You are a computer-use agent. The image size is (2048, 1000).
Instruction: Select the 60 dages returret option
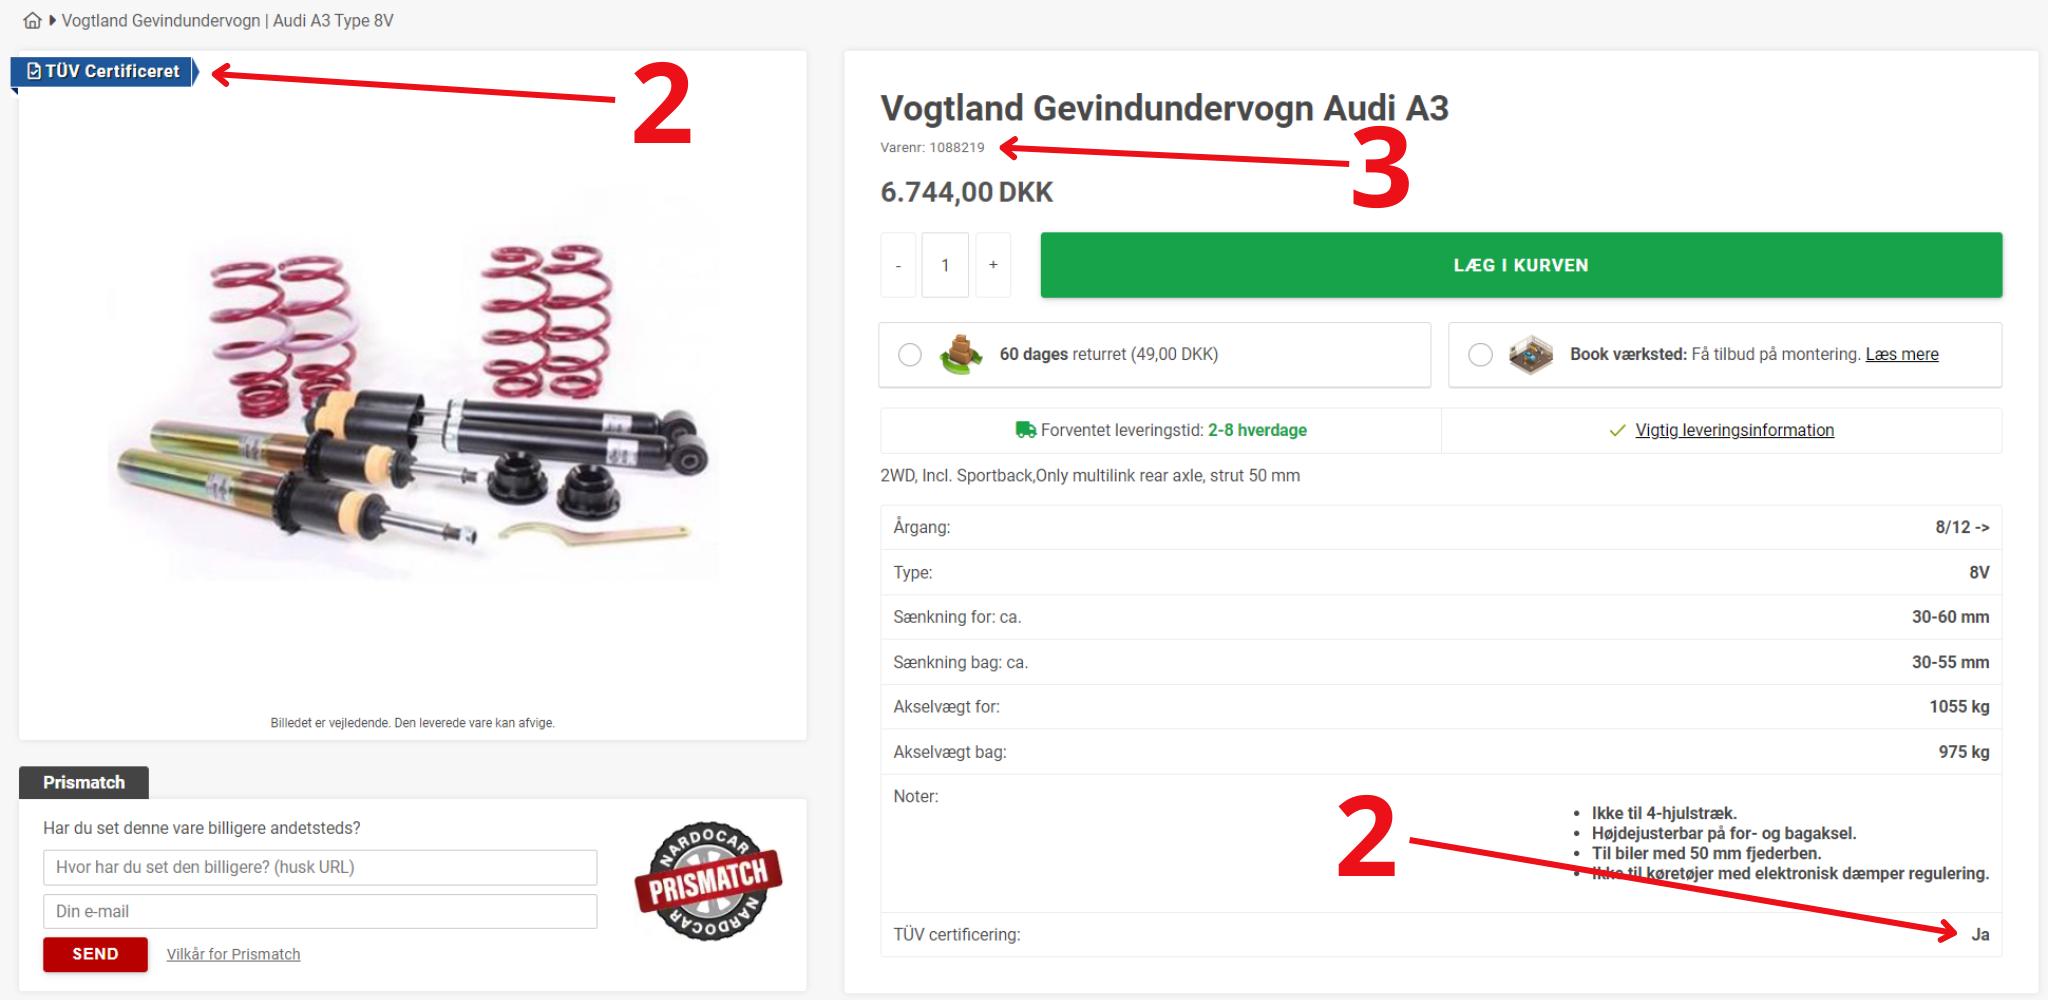click(910, 355)
